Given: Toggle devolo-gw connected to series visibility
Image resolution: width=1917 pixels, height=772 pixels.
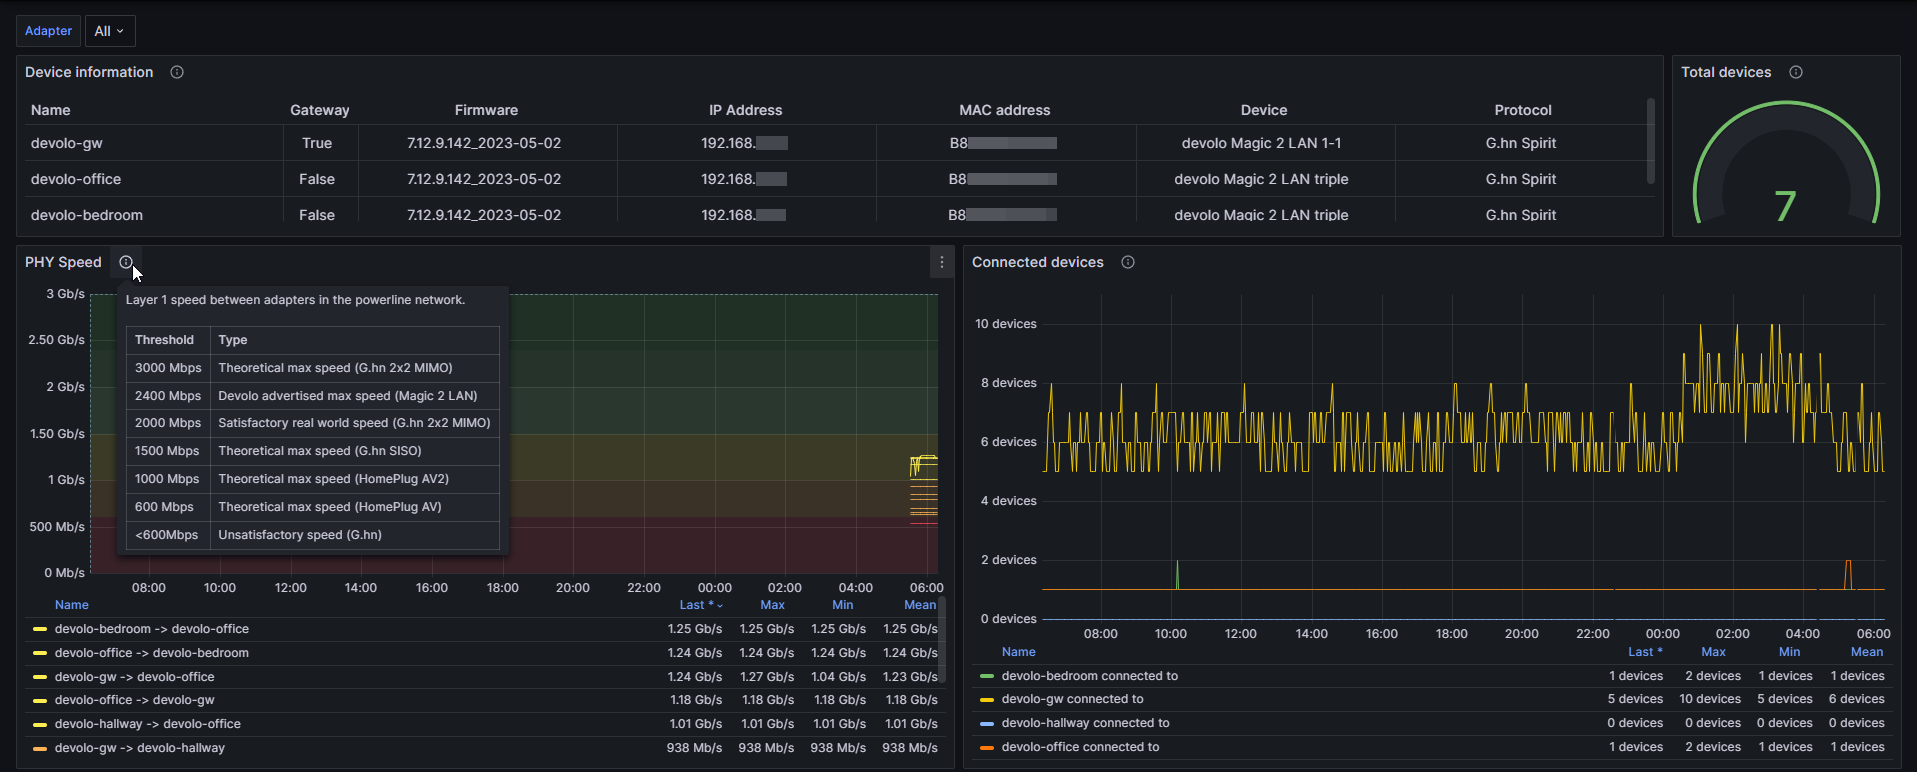Looking at the screenshot, I should (x=1072, y=699).
